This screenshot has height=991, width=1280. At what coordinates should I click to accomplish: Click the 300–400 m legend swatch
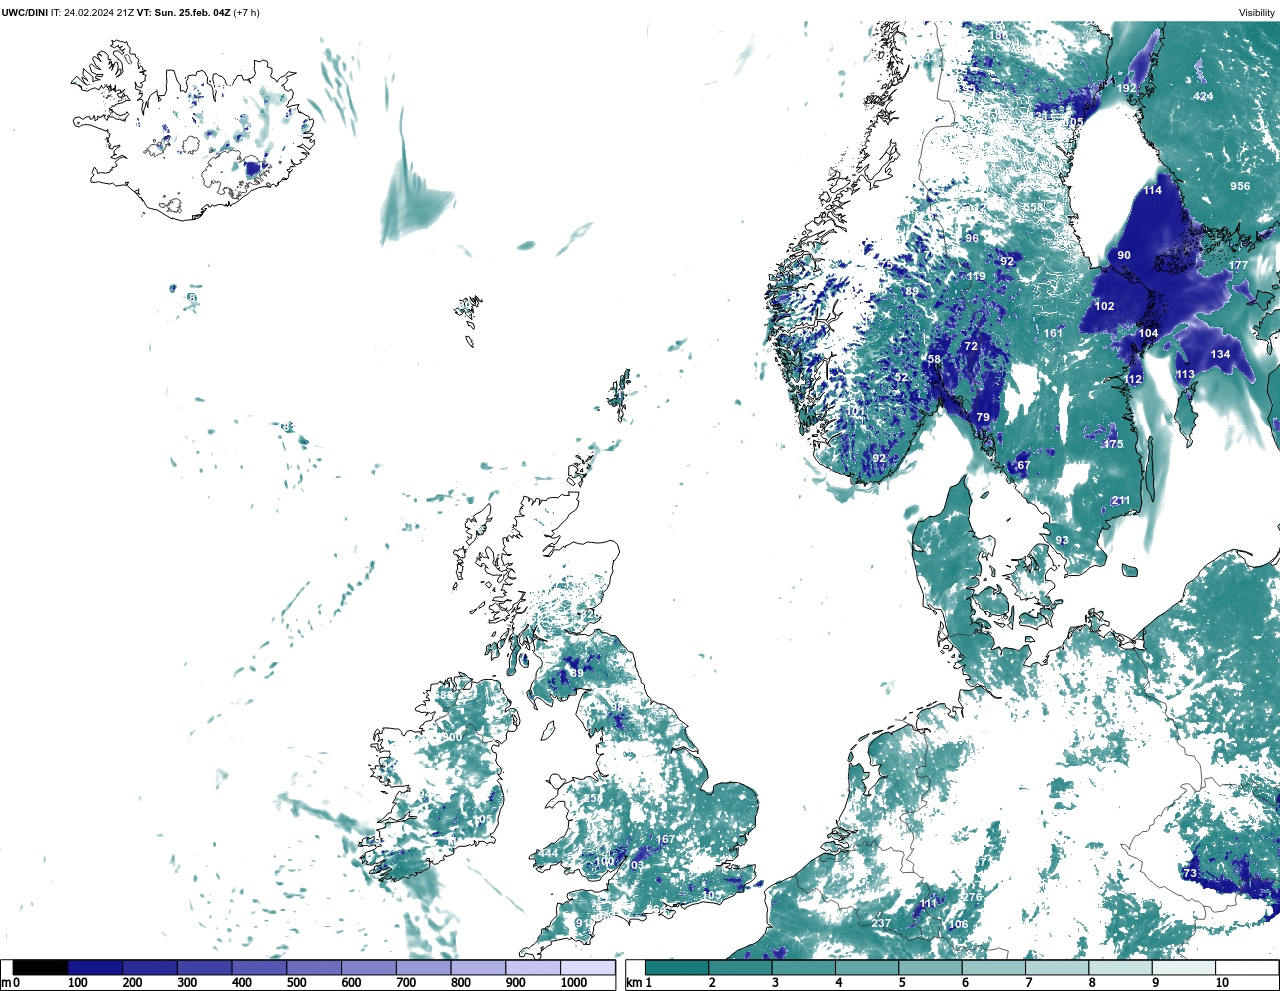pos(205,967)
